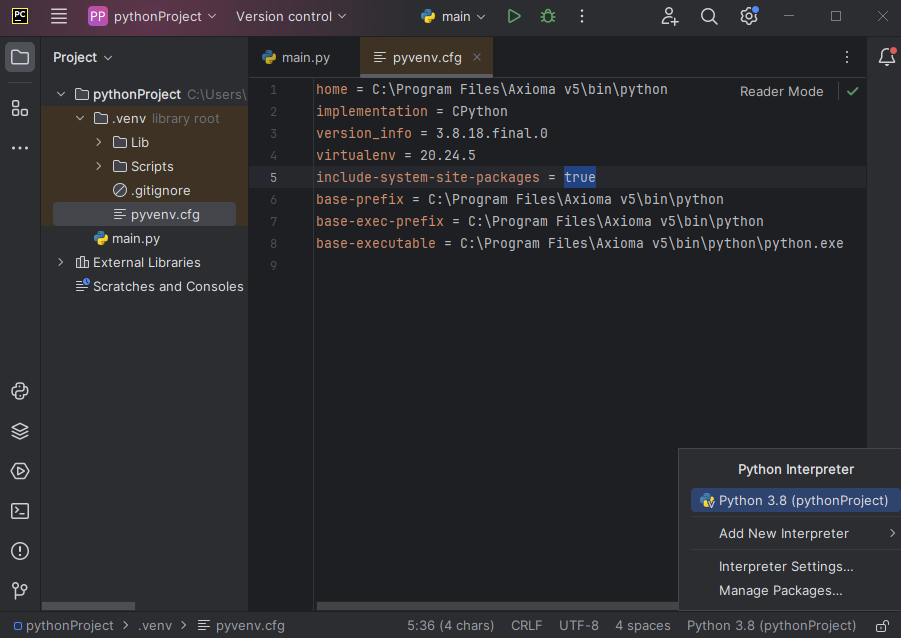Open the Notifications bell panel

click(x=886, y=57)
